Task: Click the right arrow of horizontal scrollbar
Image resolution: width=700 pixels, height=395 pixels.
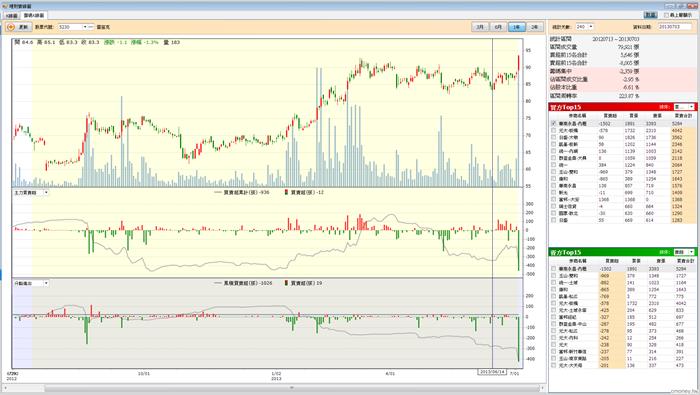Action: (x=543, y=388)
